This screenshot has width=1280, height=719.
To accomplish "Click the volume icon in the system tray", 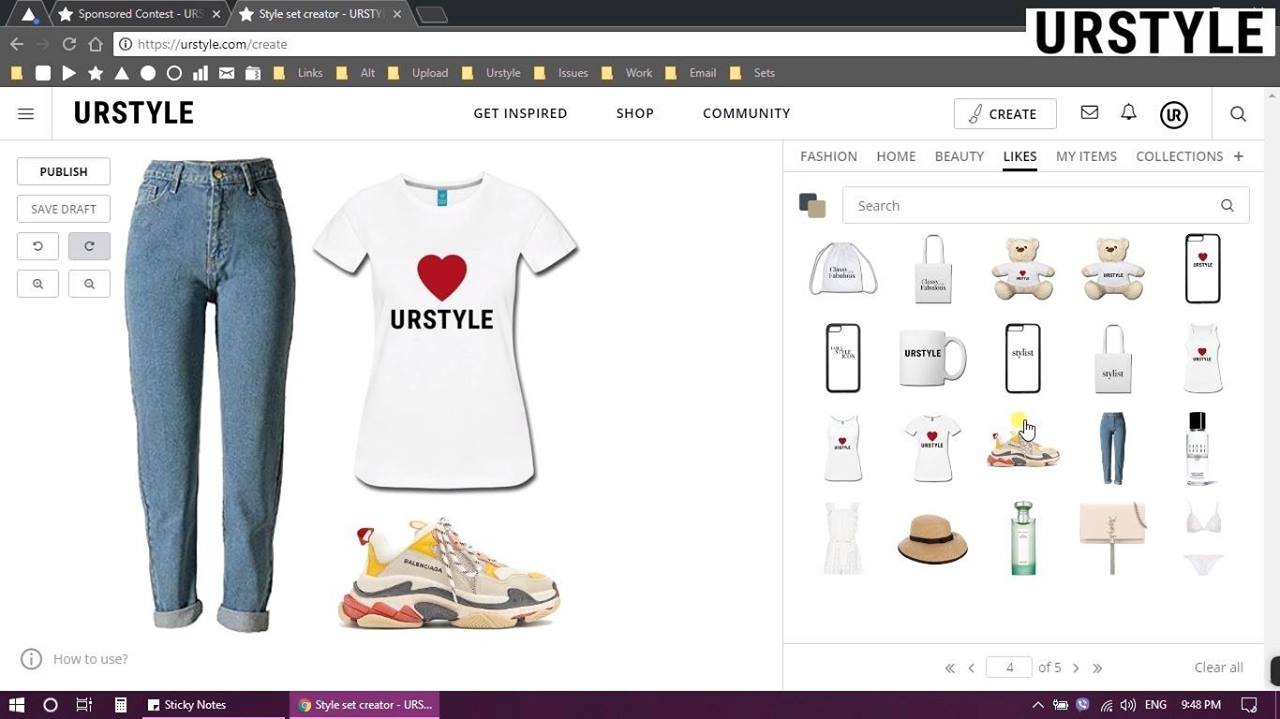I will click(x=1128, y=705).
